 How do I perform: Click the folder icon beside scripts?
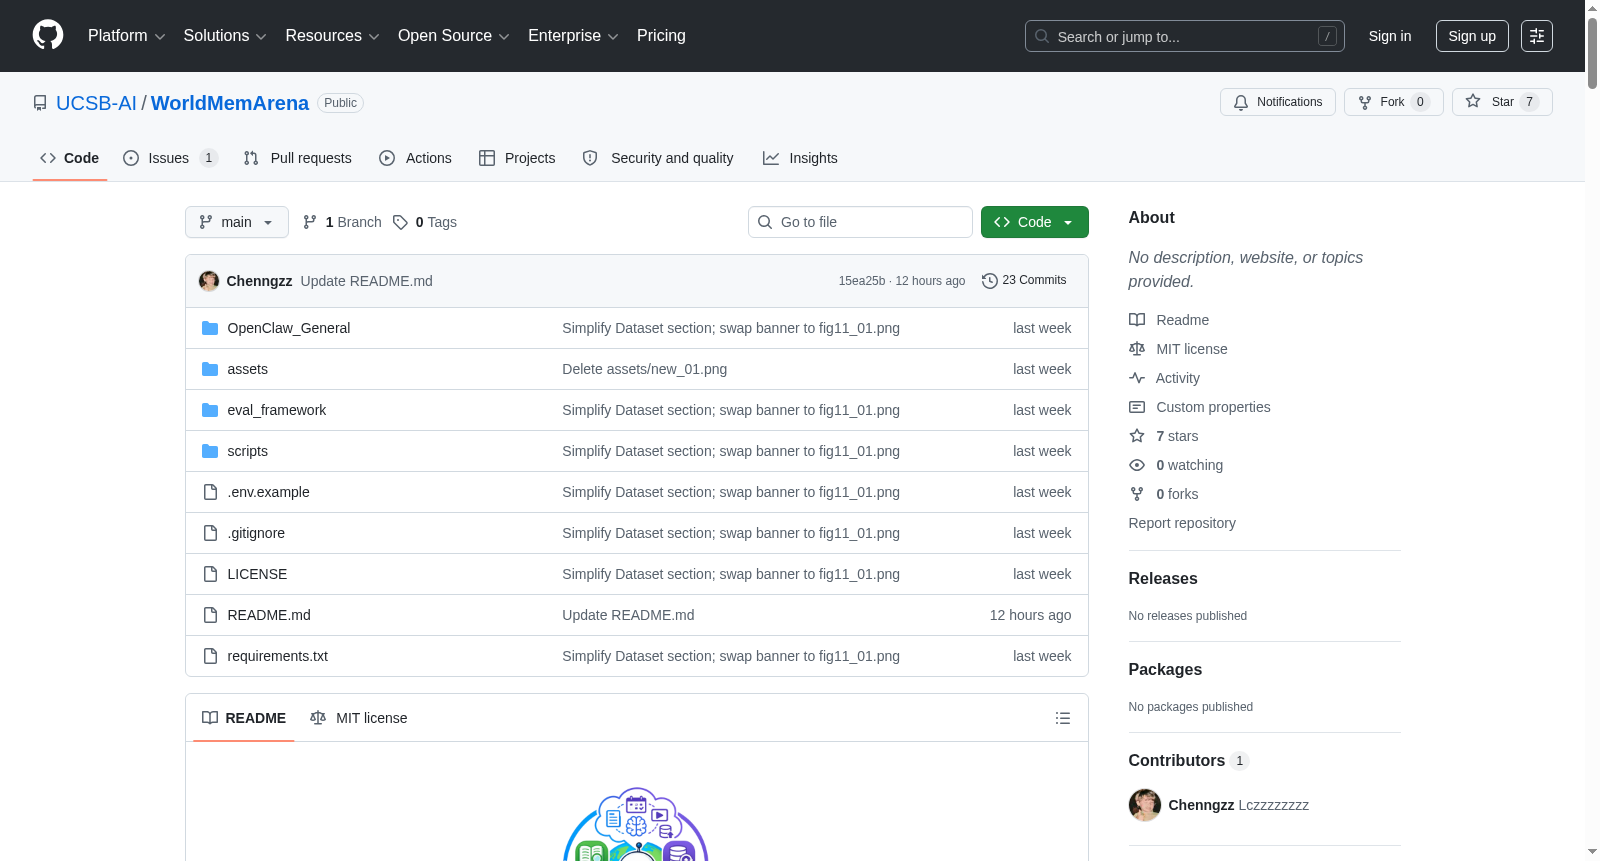210,451
